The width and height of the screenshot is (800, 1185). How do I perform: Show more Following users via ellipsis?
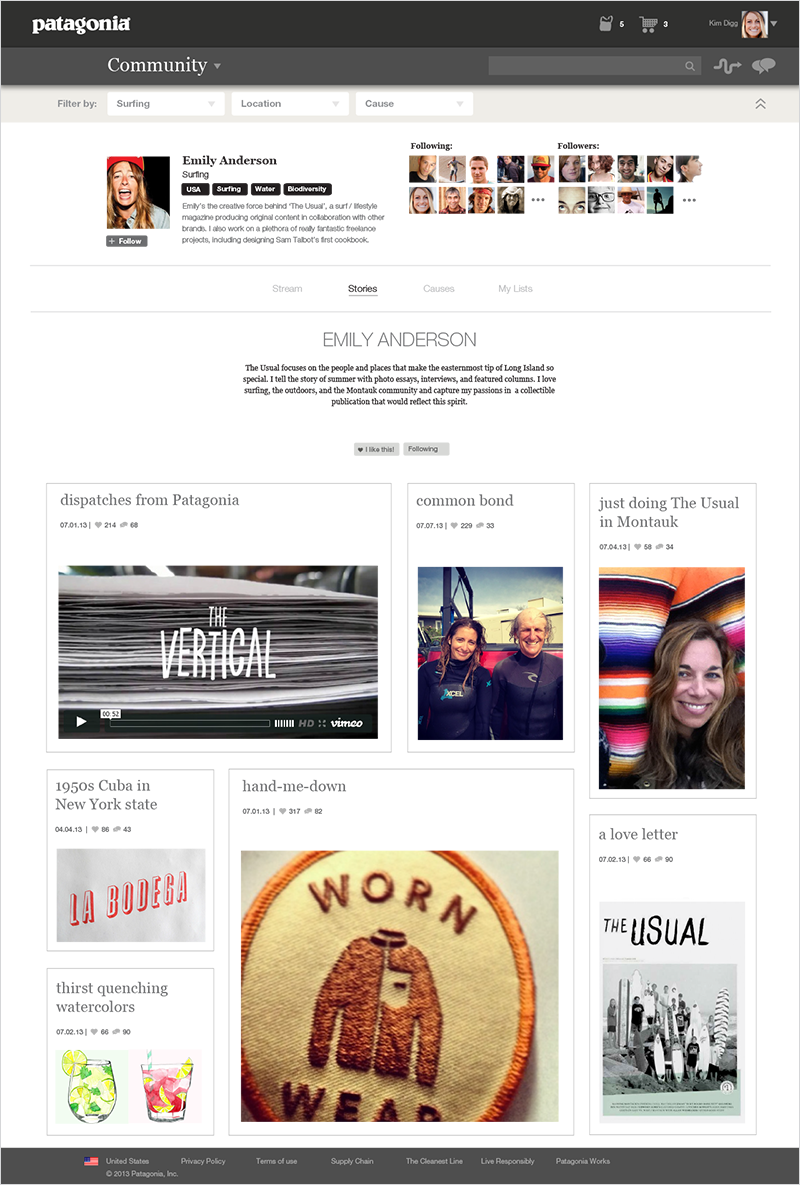click(x=538, y=200)
